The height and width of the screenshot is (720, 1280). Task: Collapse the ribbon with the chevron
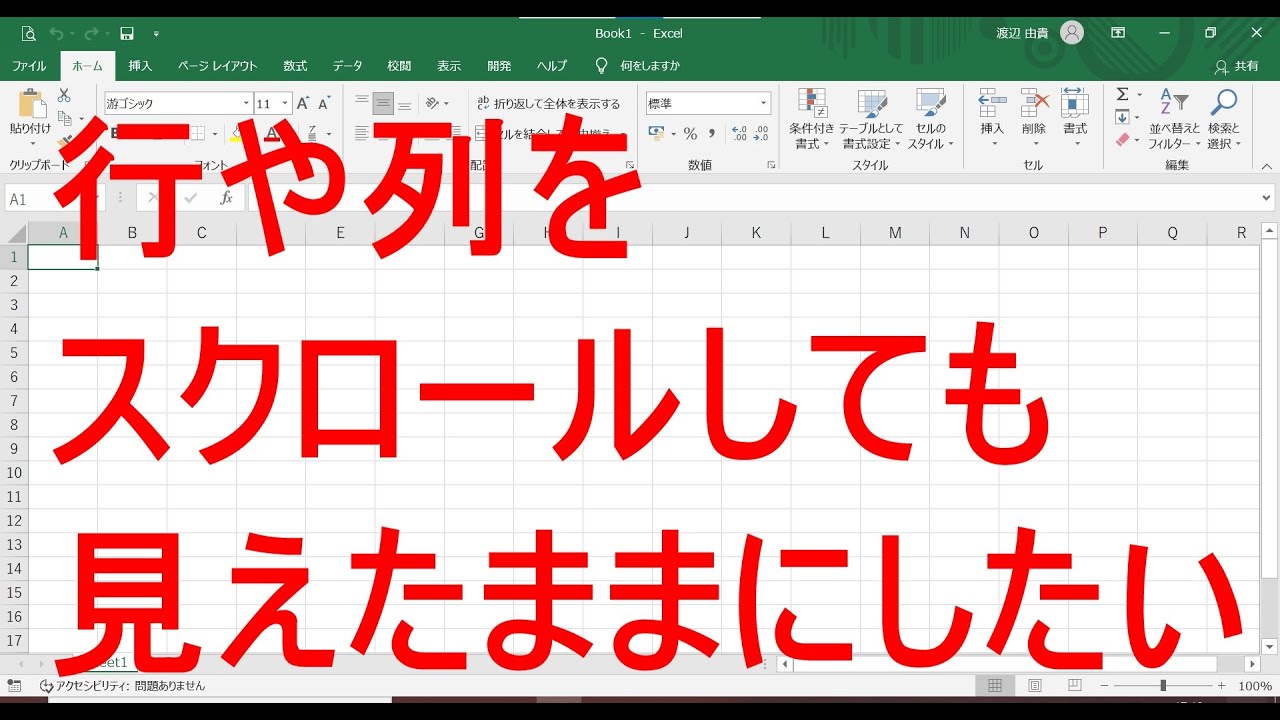coord(1267,167)
